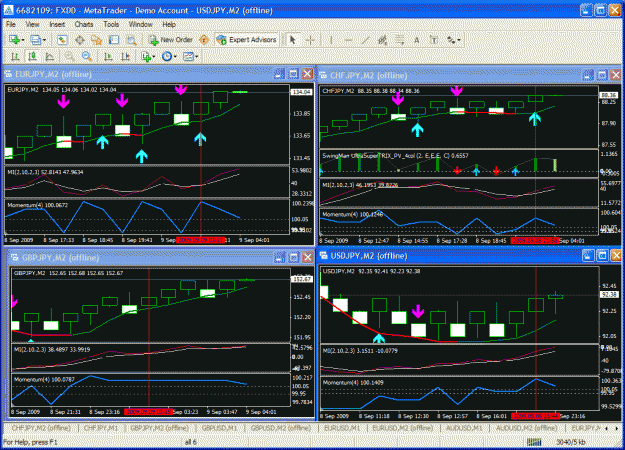Select the crosshair tool

pyautogui.click(x=310, y=40)
